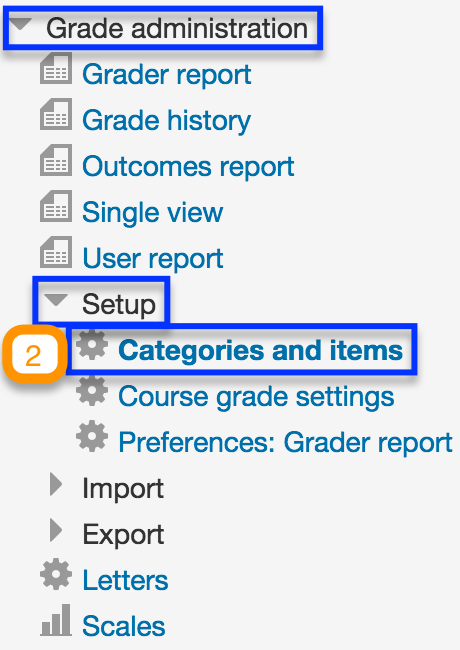Click the User report table icon
Screen dimensions: 460x650
(x=56, y=252)
